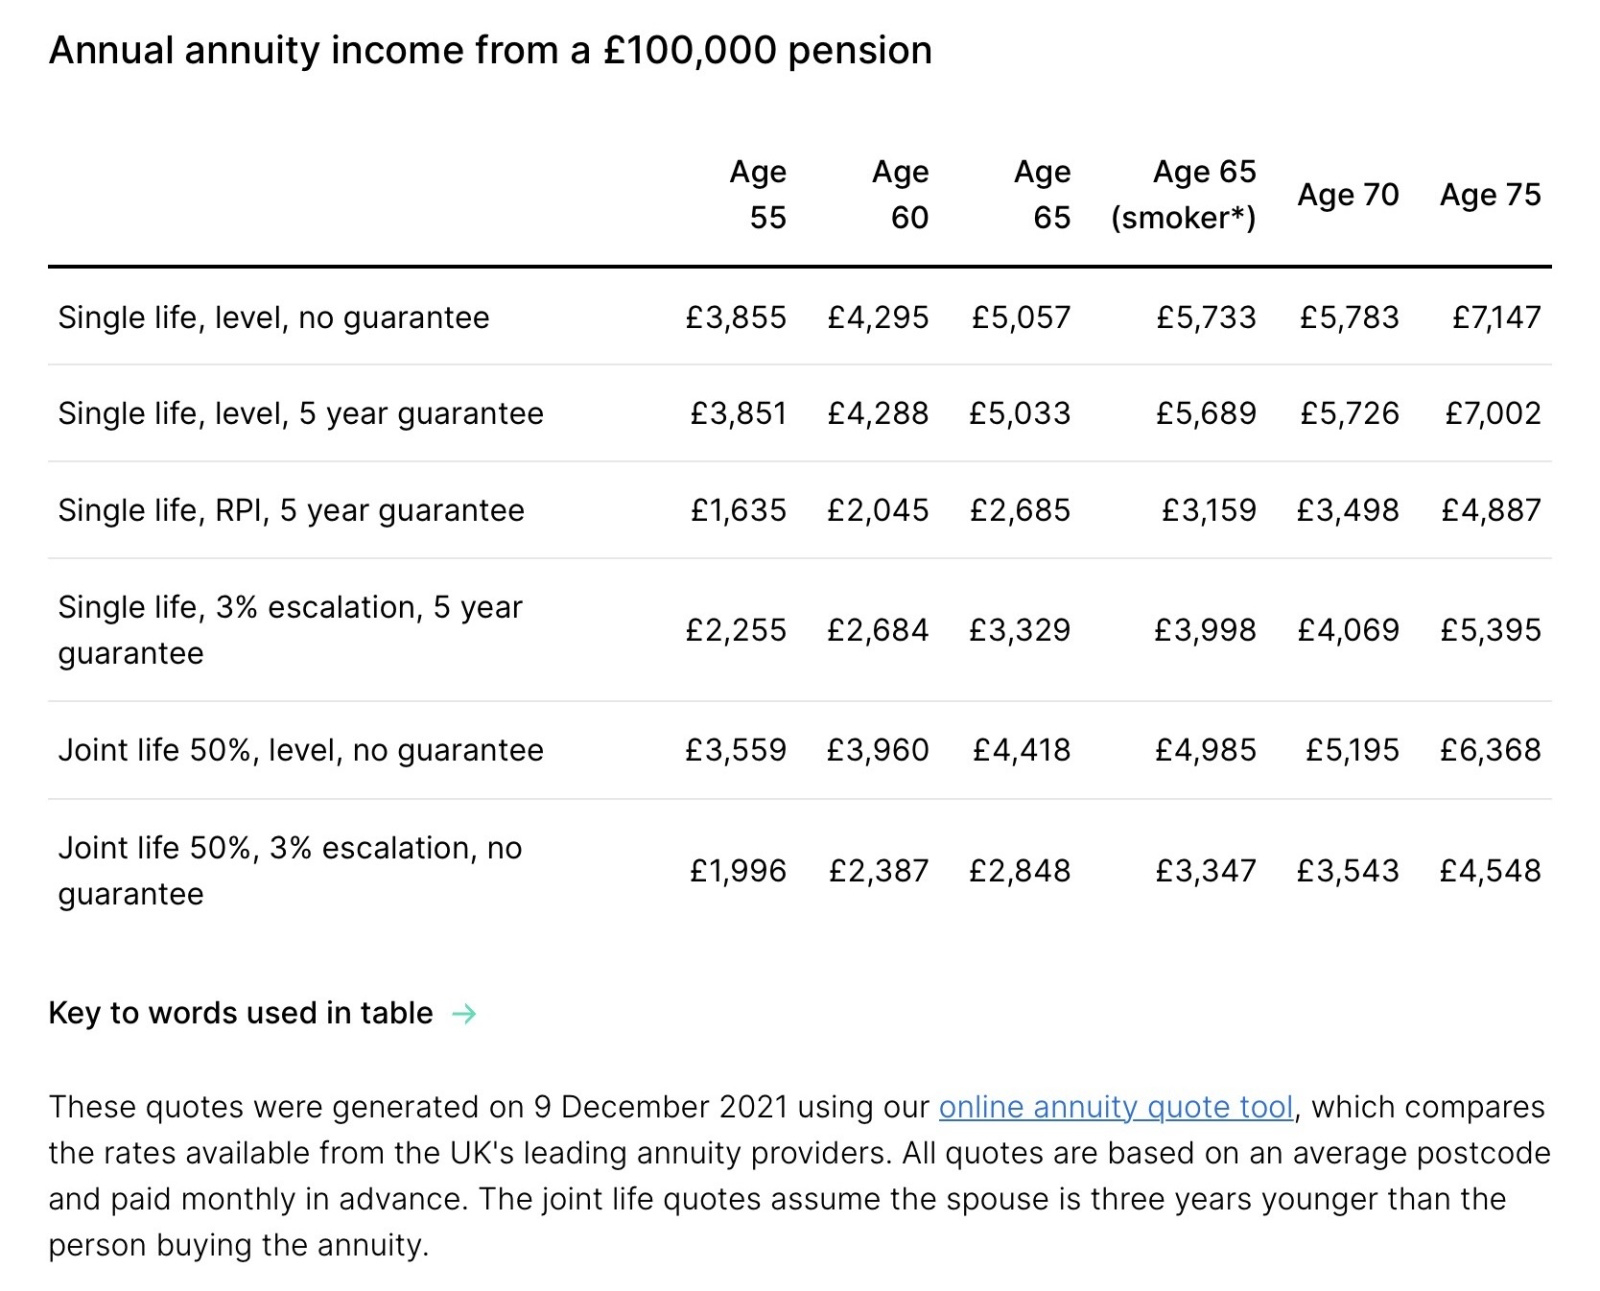1600x1291 pixels.
Task: Click the green arrow beside Key to words
Action: click(464, 1014)
